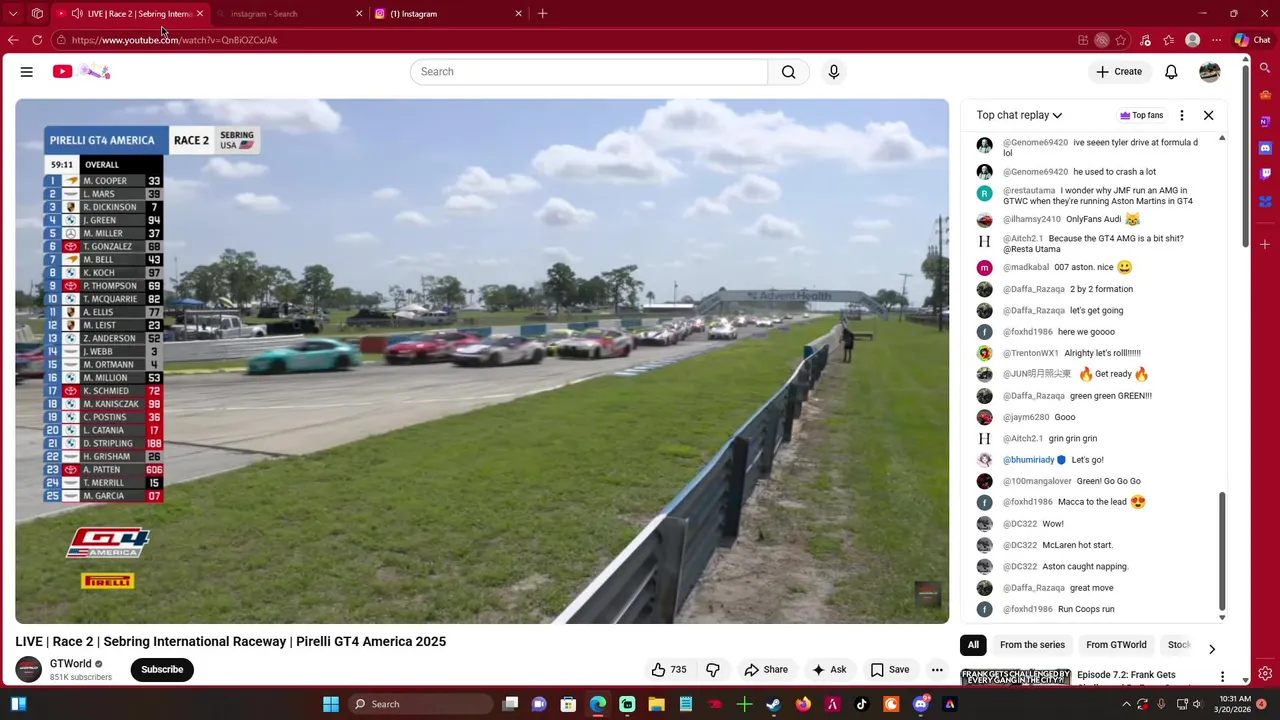This screenshot has width=1280, height=720.
Task: Focus the YouTube search box
Action: point(589,72)
